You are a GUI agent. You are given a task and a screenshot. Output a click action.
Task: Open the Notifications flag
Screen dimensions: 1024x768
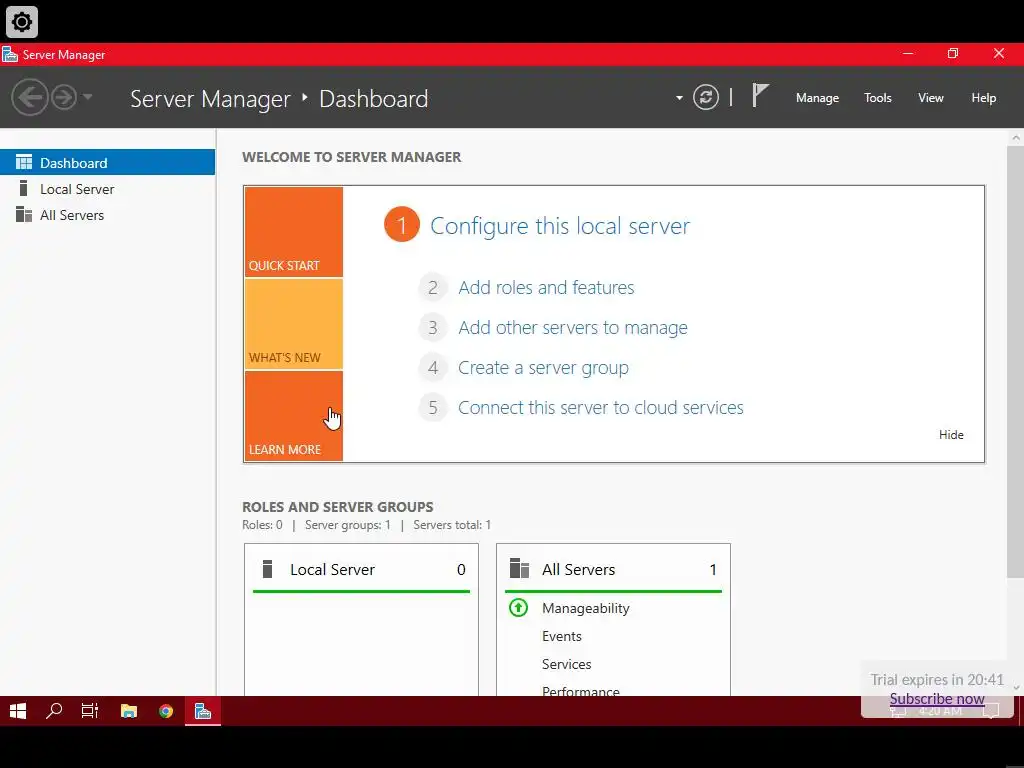click(x=760, y=95)
